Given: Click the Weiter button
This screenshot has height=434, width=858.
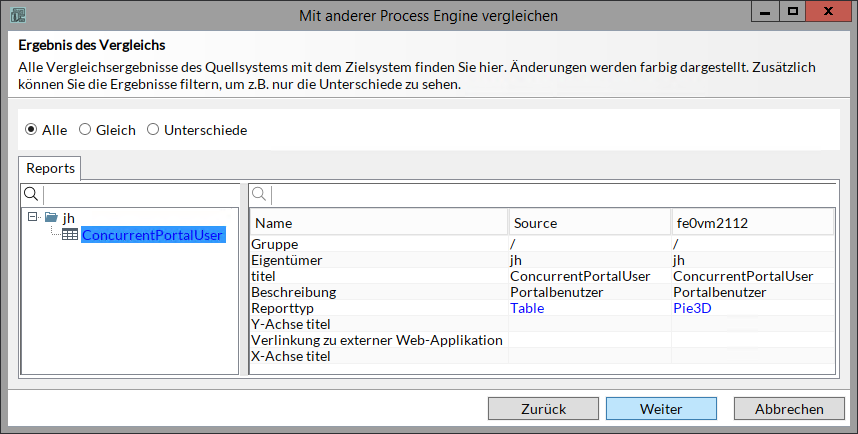Looking at the screenshot, I should pos(661,409).
